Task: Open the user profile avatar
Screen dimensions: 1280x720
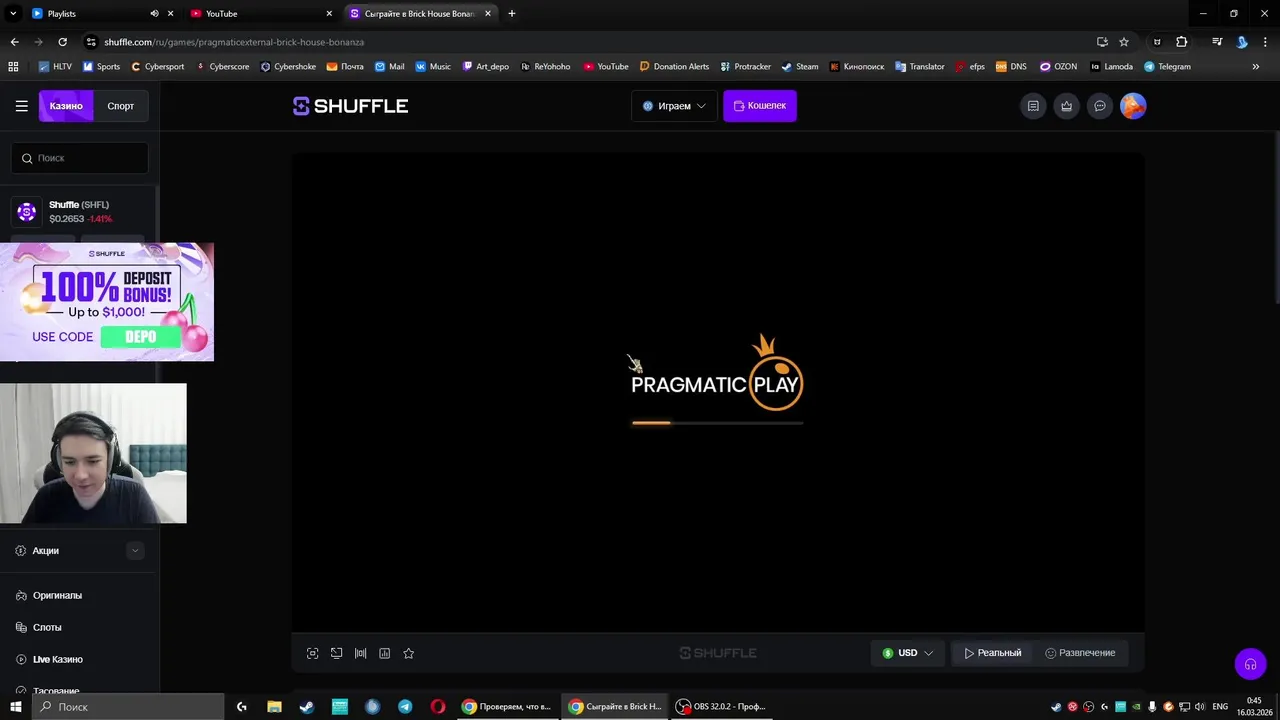Action: tap(1133, 106)
